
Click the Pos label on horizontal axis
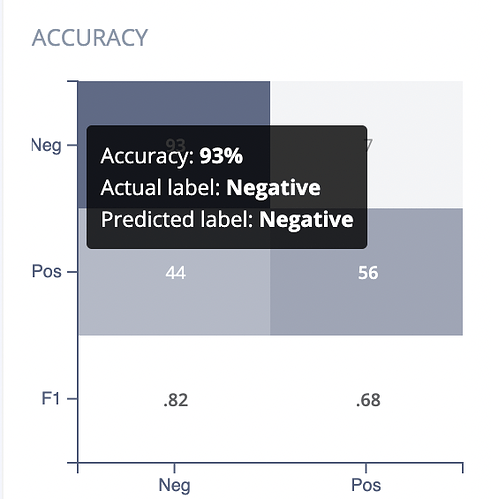366,485
